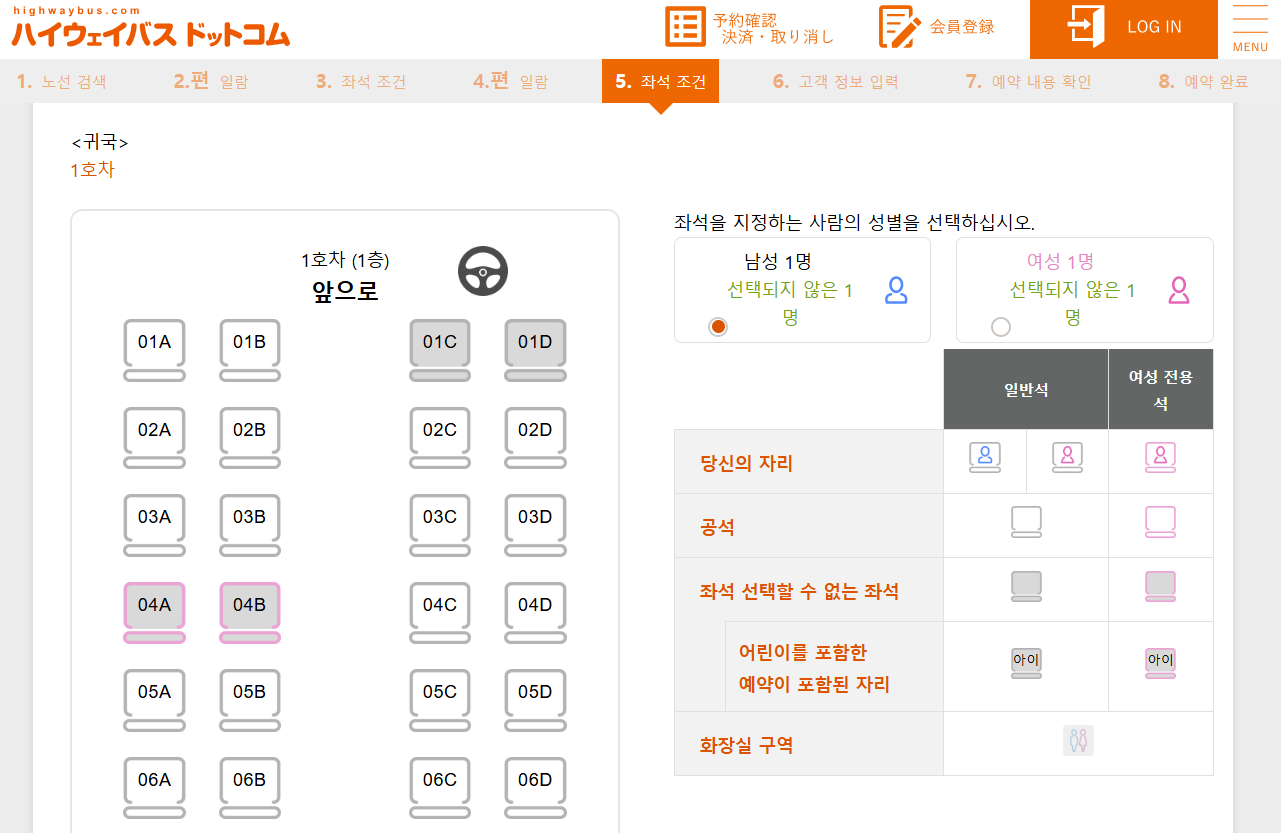Click the steering wheel icon
The image size is (1281, 833).
click(483, 271)
